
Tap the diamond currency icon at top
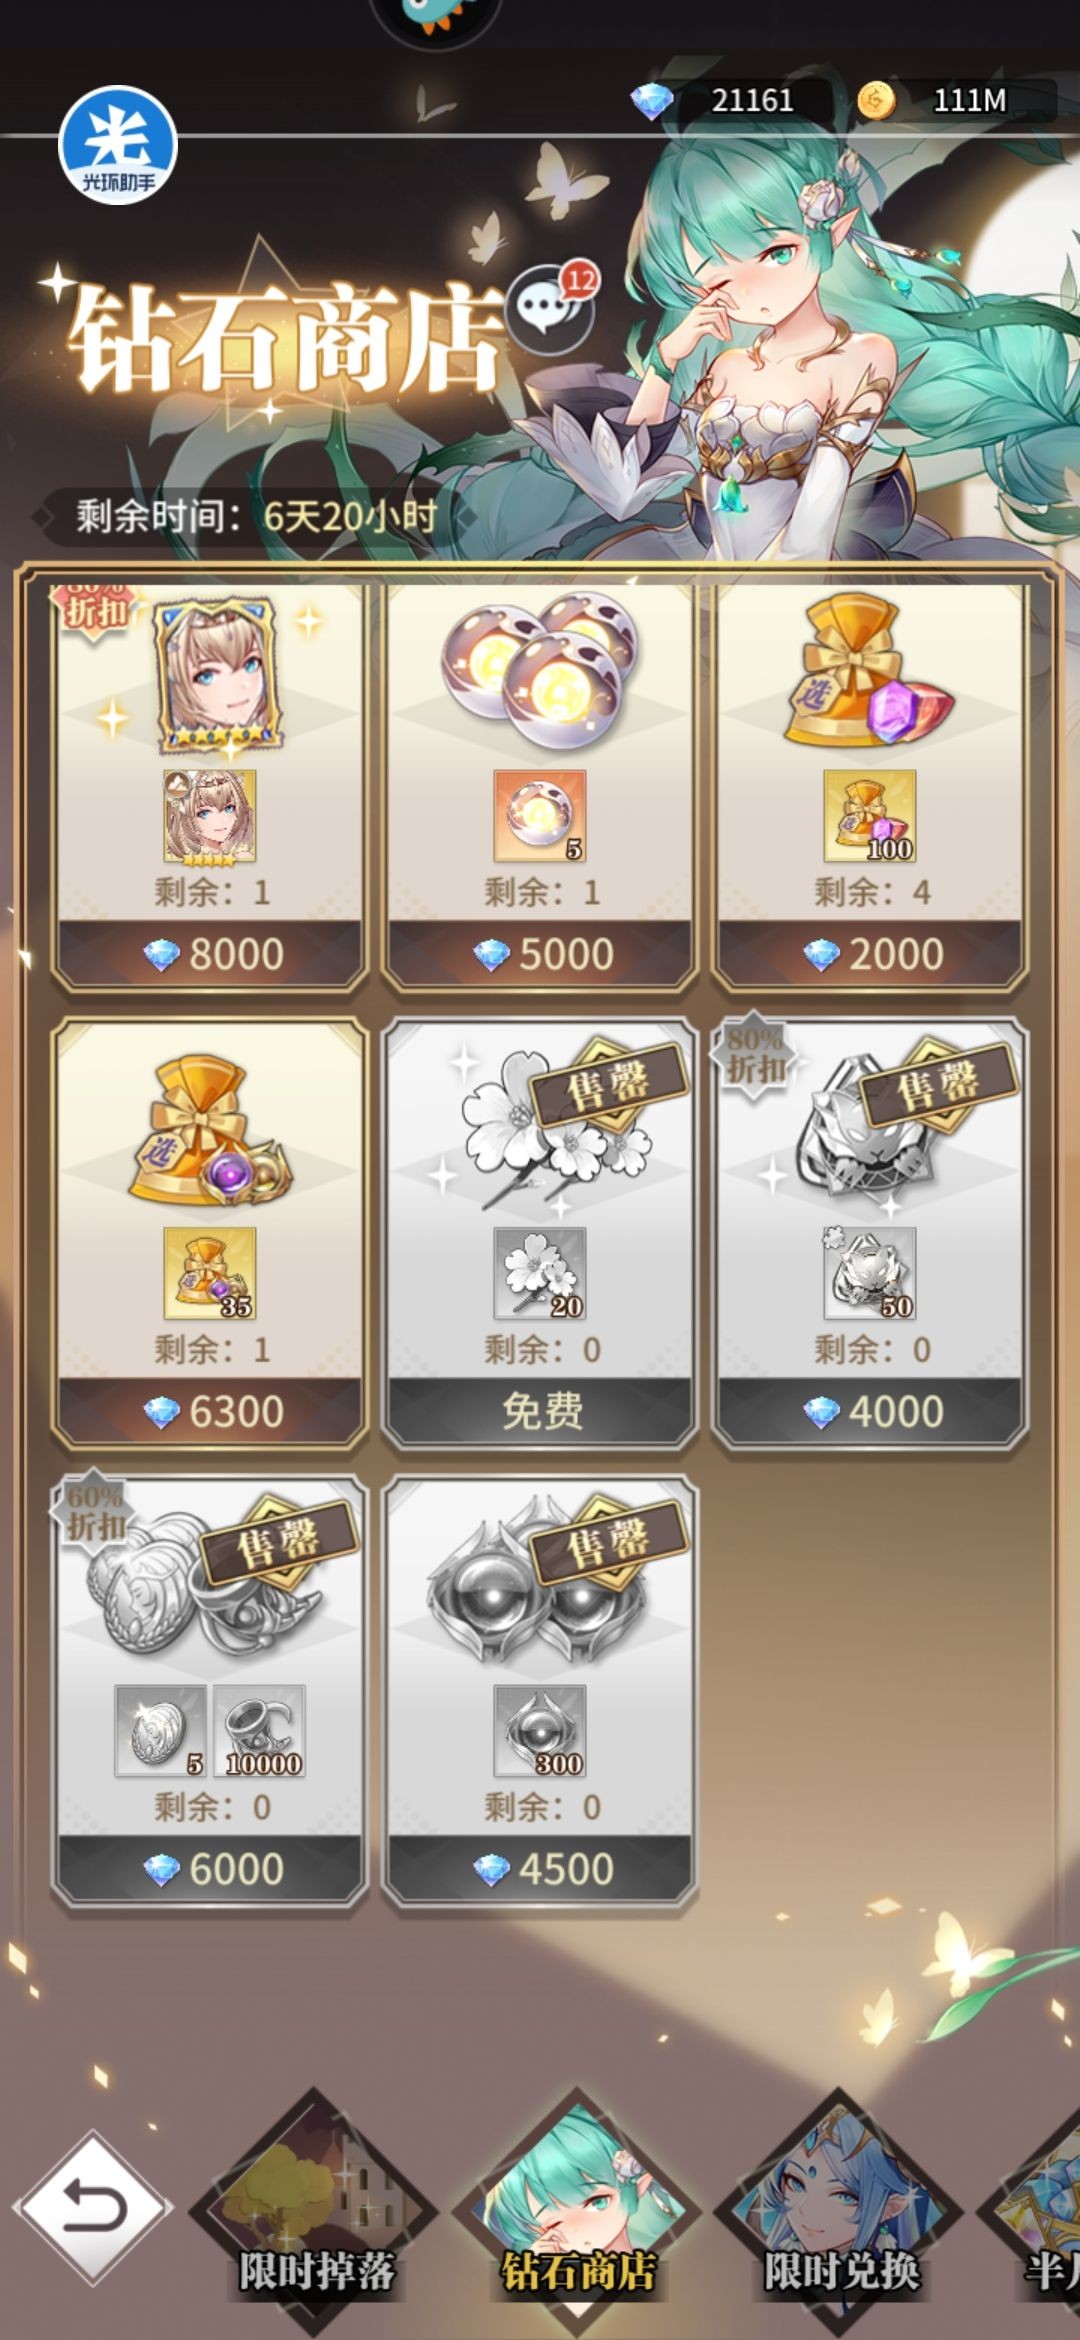[x=652, y=101]
